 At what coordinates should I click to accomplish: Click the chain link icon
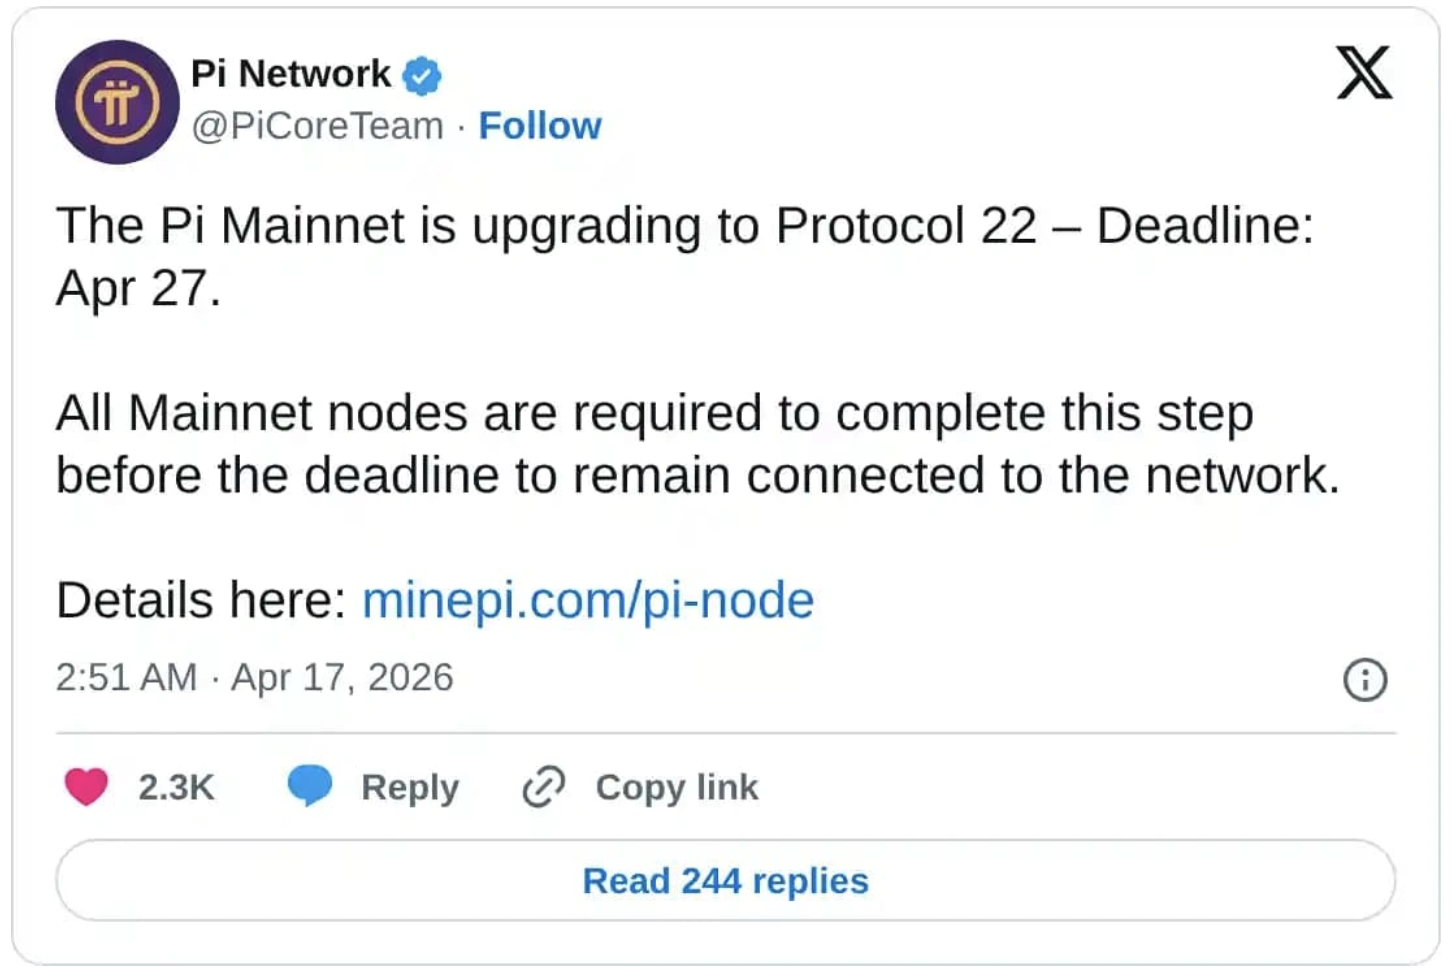pyautogui.click(x=544, y=787)
